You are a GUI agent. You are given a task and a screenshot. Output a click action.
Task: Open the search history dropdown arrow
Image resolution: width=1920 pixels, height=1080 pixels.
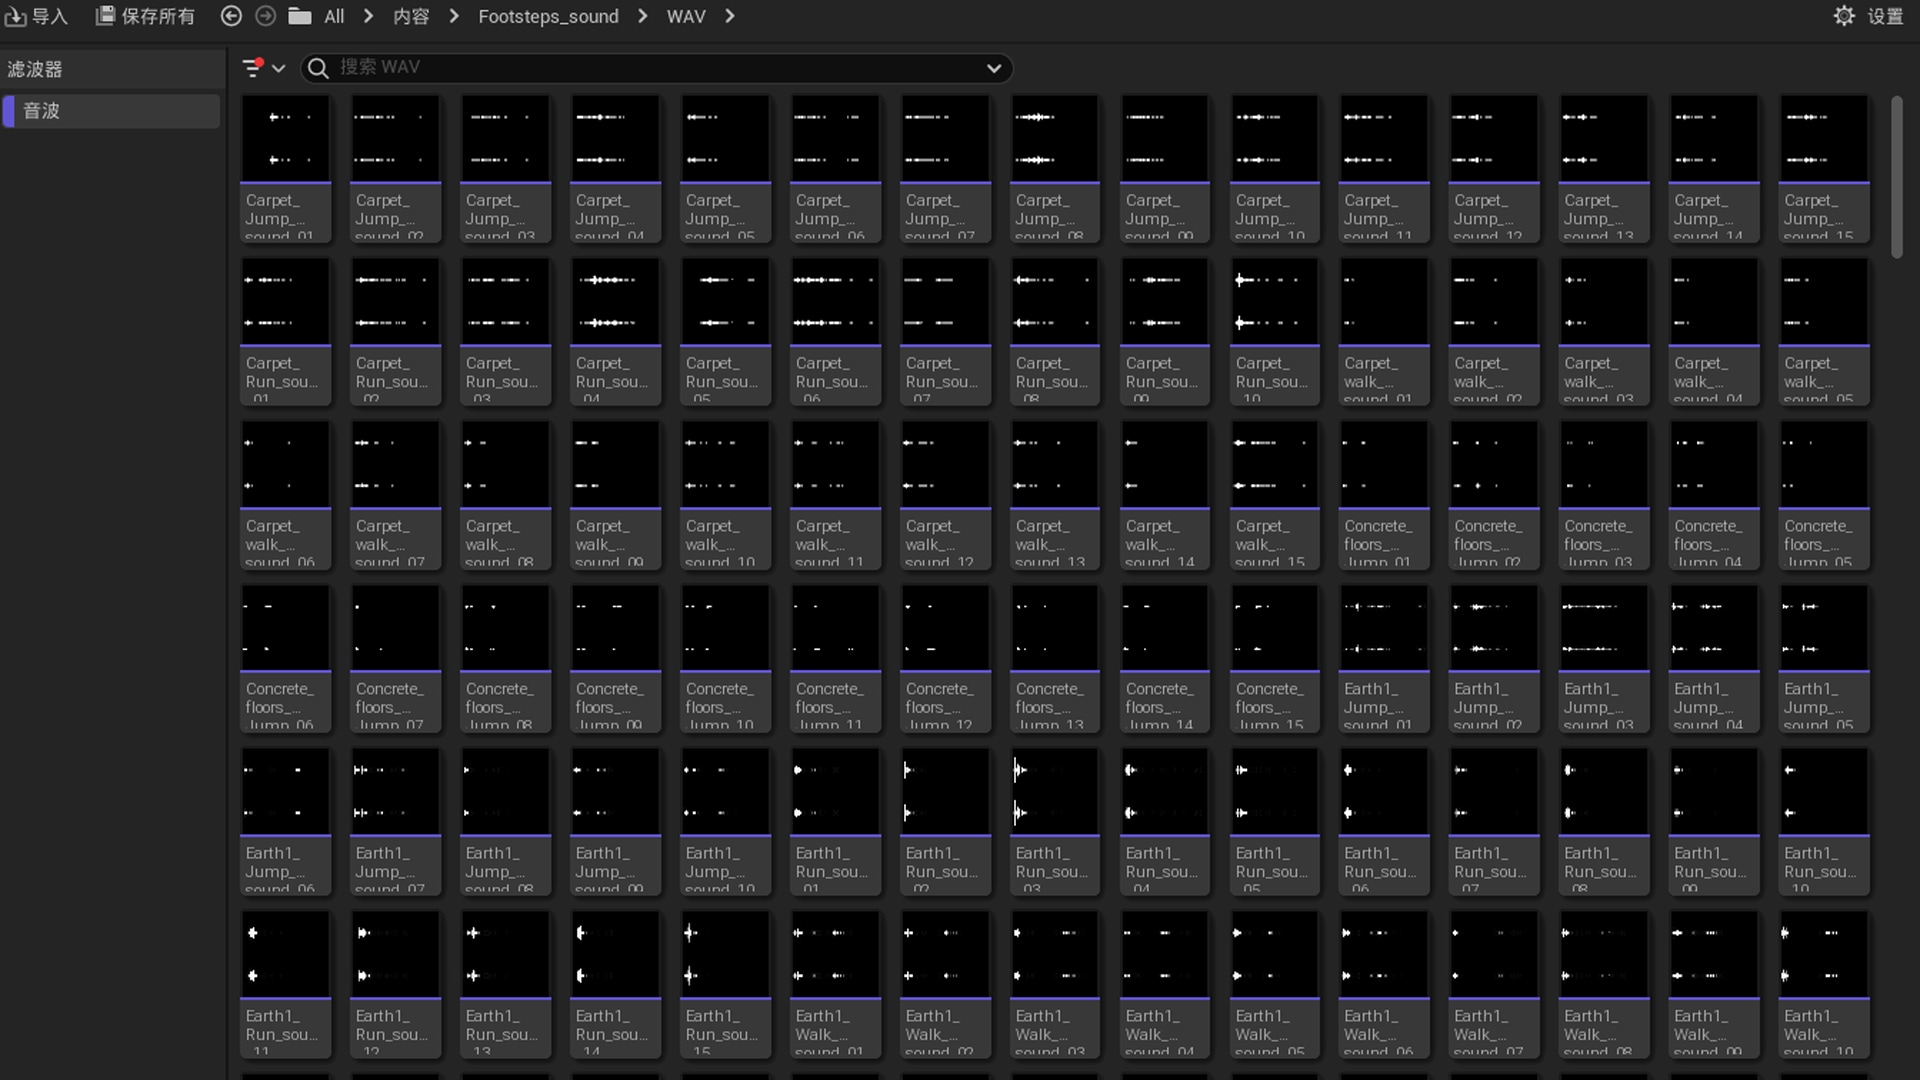pos(994,68)
